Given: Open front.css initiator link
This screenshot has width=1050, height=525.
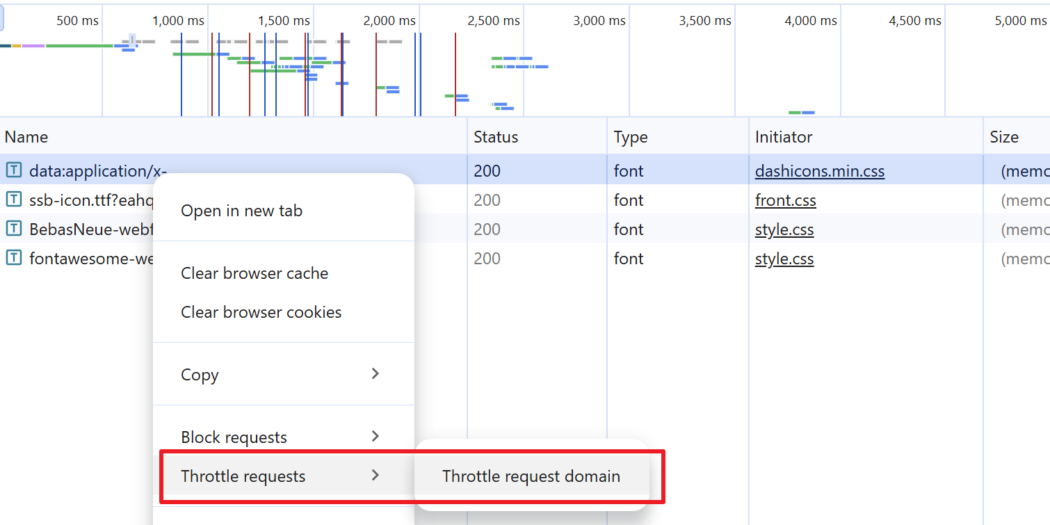Looking at the screenshot, I should pos(785,200).
